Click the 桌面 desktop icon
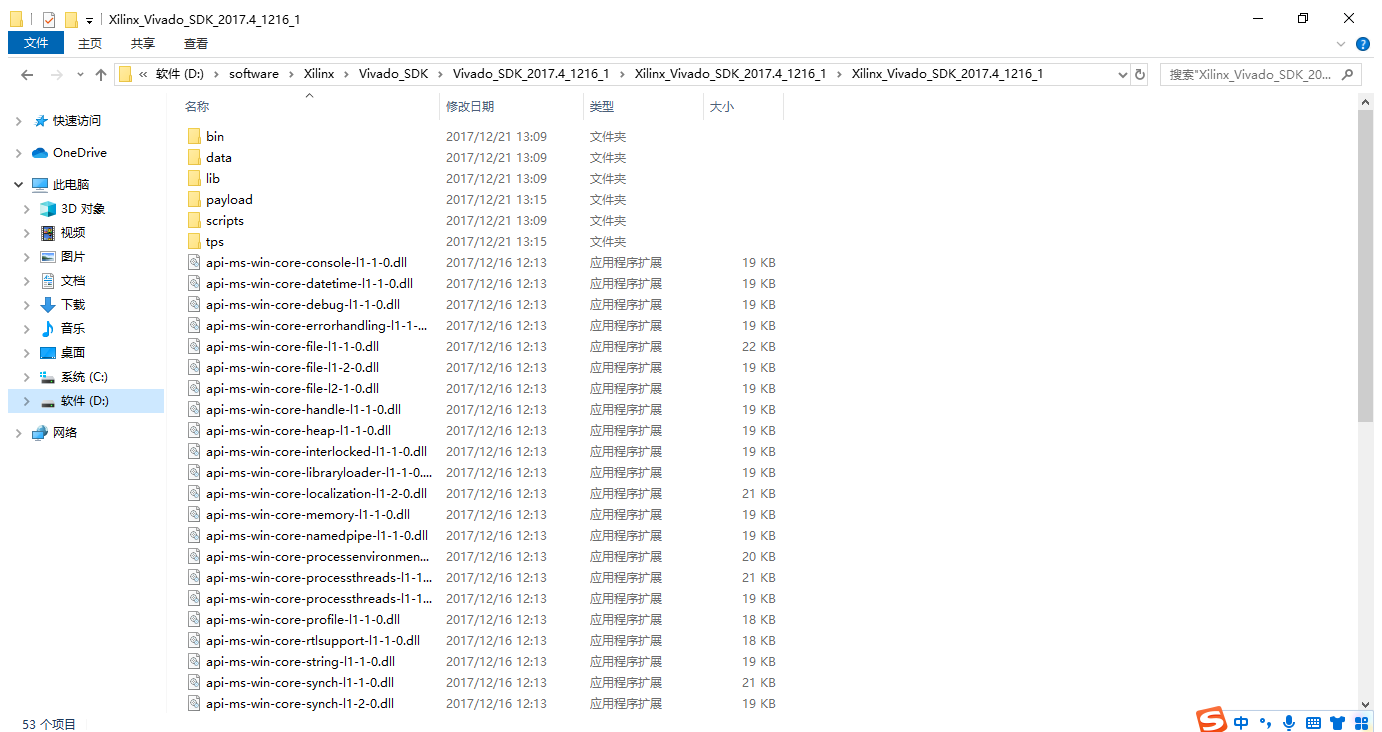The width and height of the screenshot is (1382, 732). (x=48, y=353)
